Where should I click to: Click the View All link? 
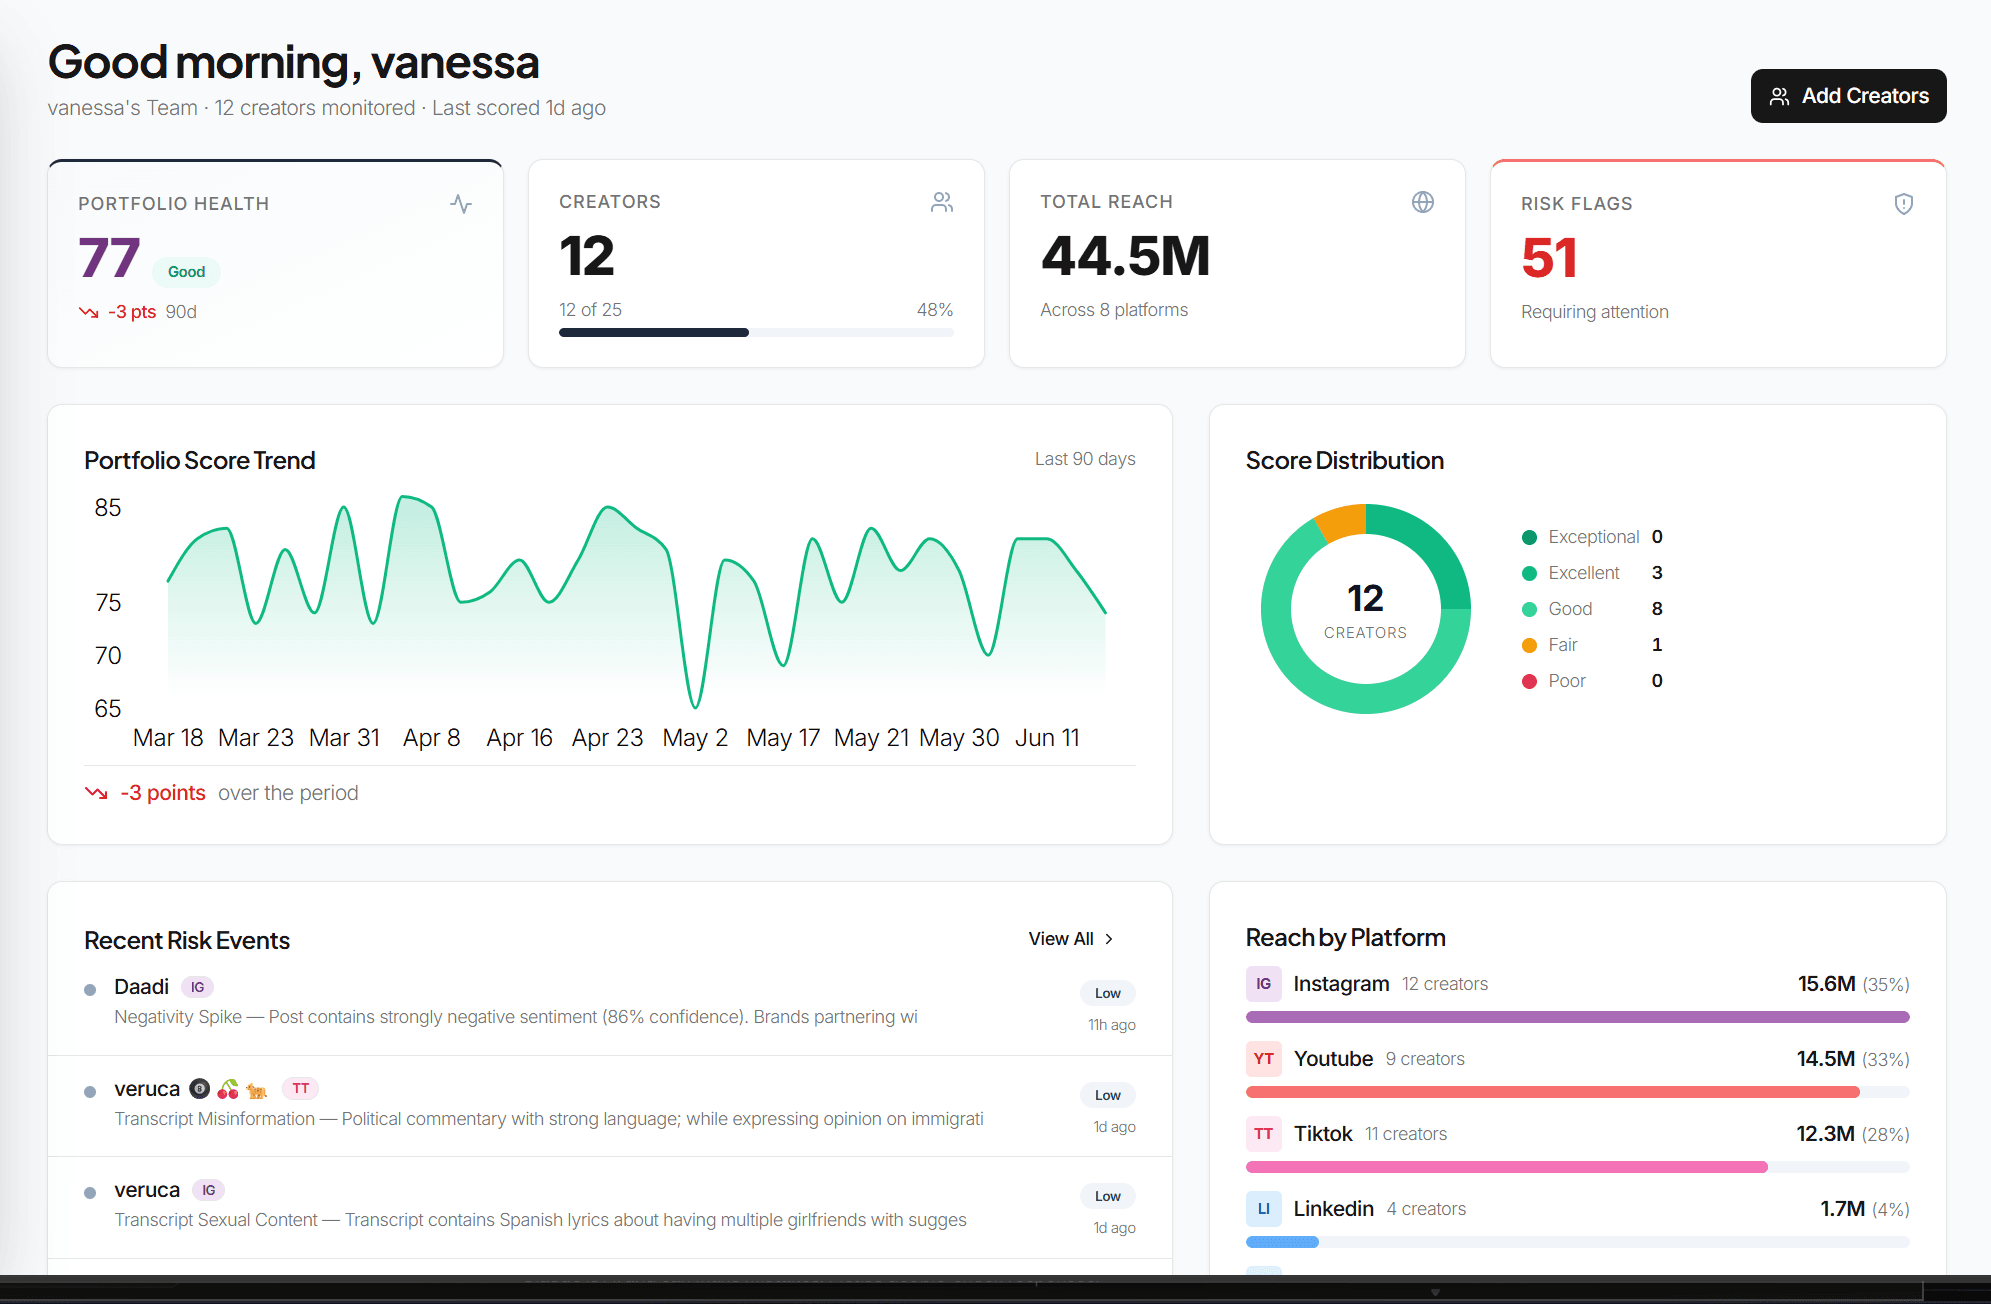[1071, 939]
